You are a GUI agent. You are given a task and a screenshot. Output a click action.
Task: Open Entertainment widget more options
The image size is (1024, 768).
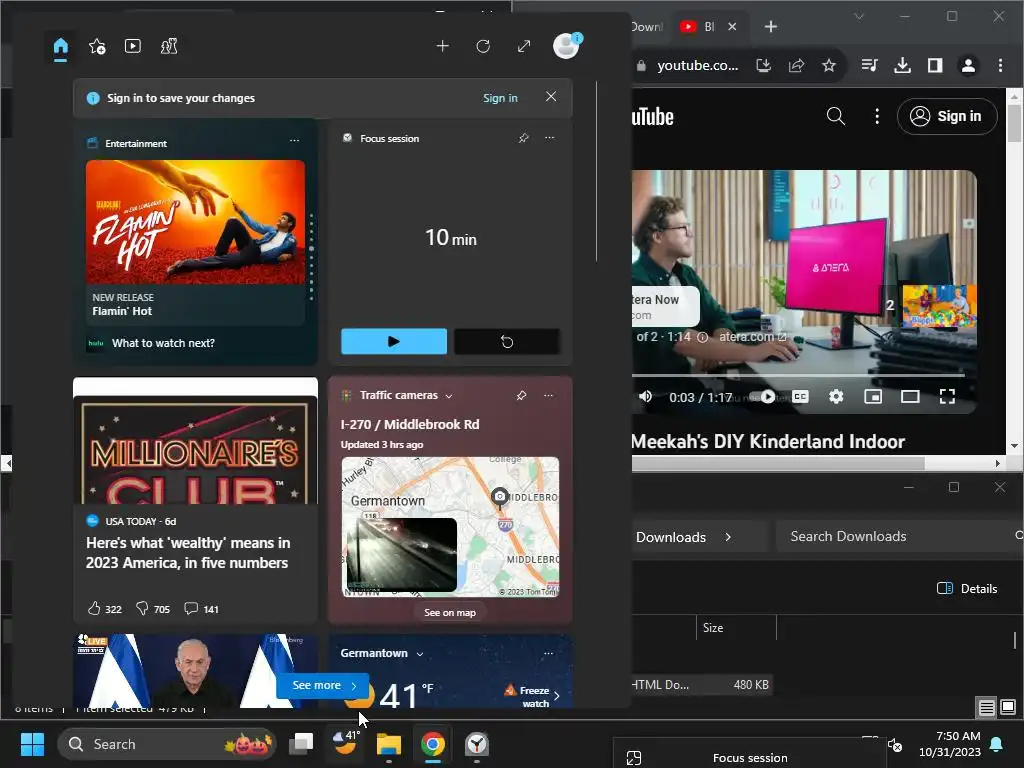pyautogui.click(x=295, y=140)
